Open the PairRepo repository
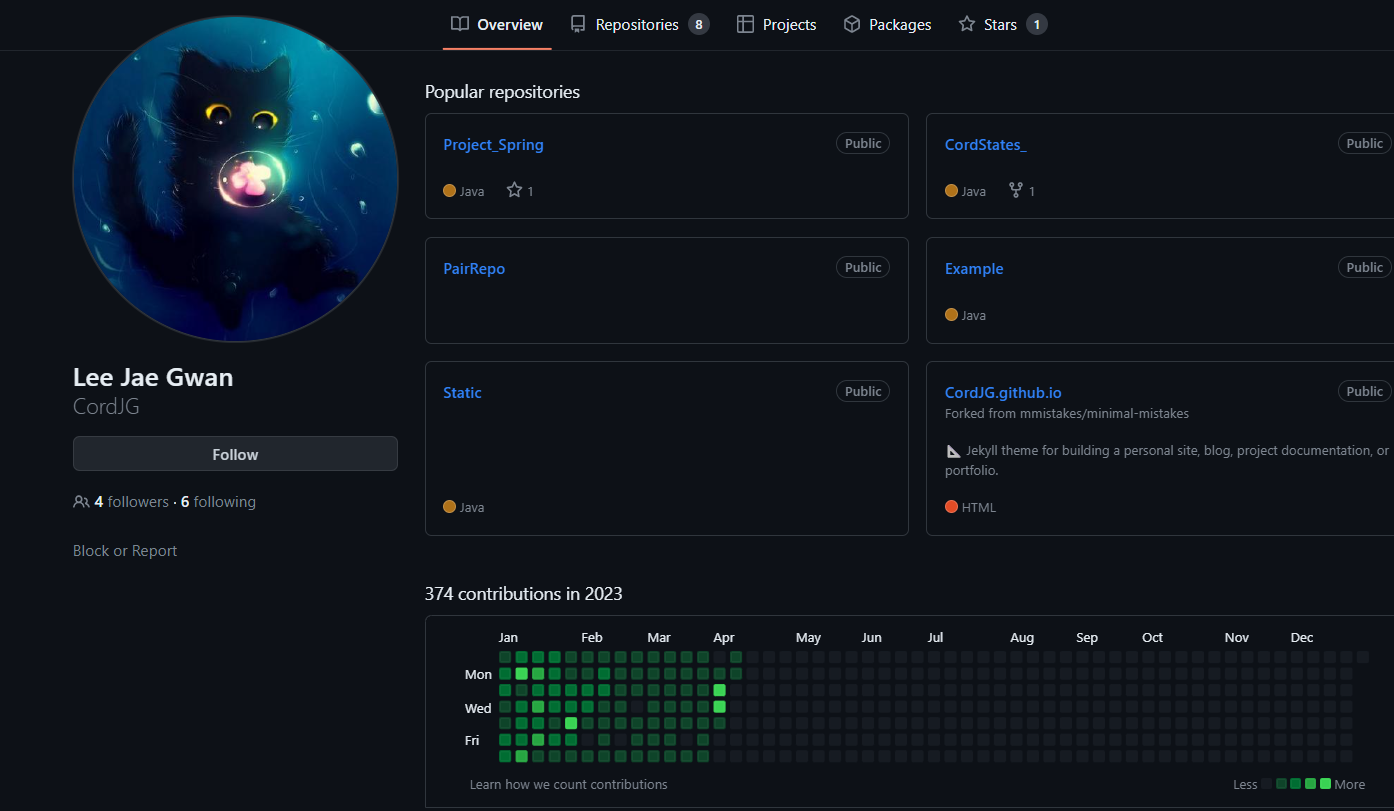Viewport: 1394px width, 811px height. point(474,269)
